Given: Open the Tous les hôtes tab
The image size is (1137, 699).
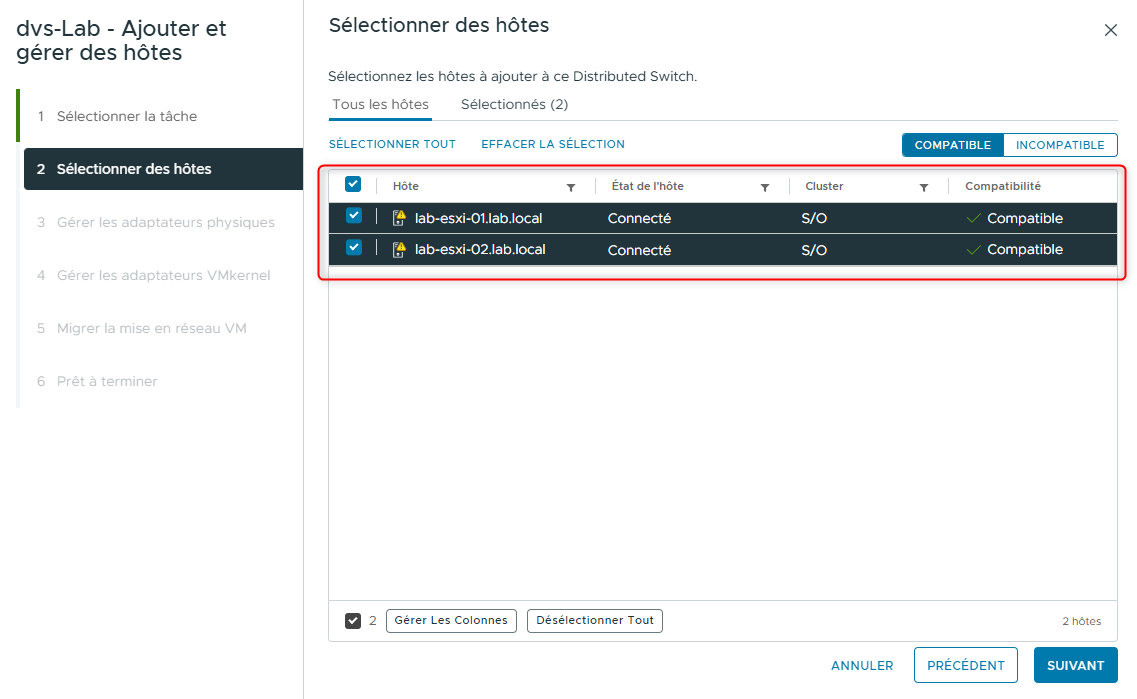Looking at the screenshot, I should click(x=380, y=104).
